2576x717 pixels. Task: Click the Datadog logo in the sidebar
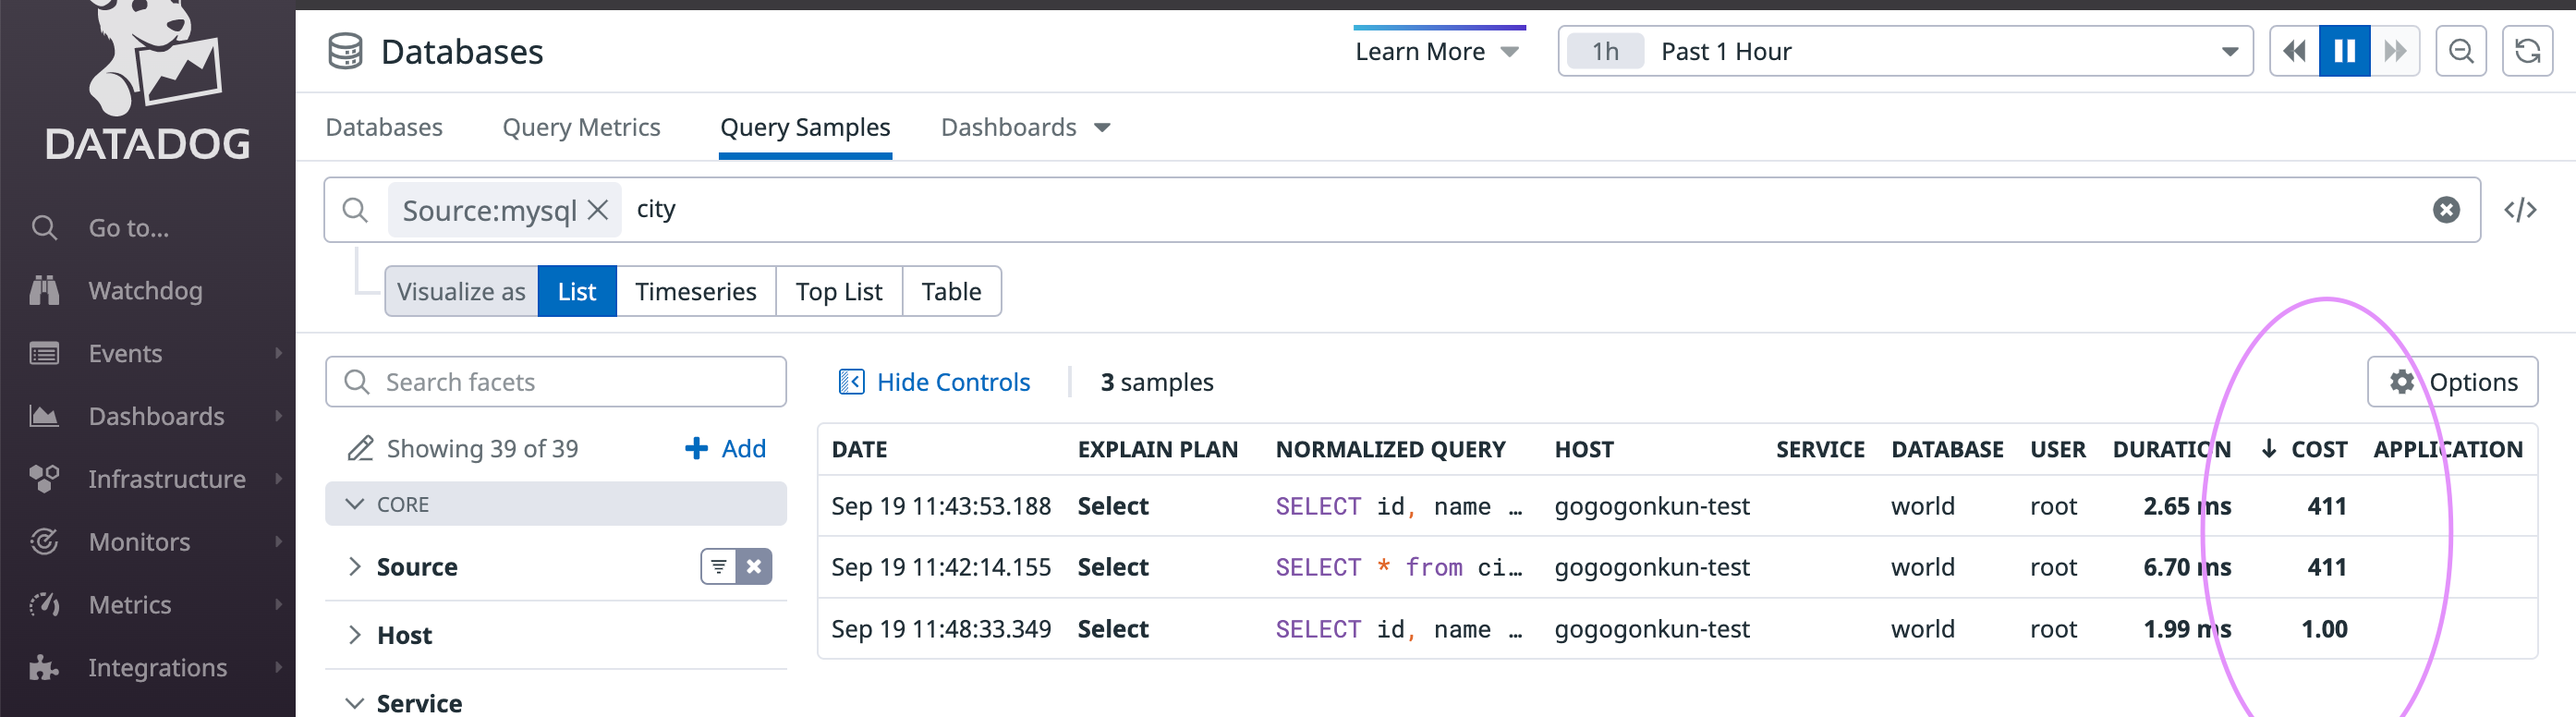click(x=148, y=80)
